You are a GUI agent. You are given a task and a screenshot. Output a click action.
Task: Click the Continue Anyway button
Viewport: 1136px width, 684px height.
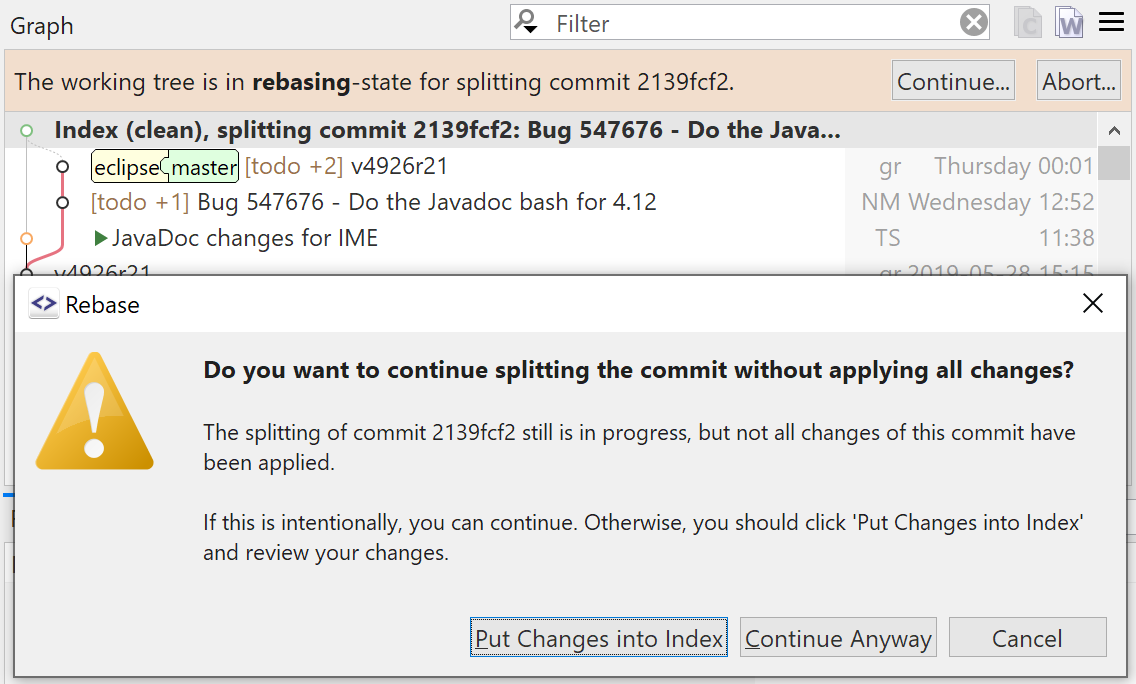point(838,637)
